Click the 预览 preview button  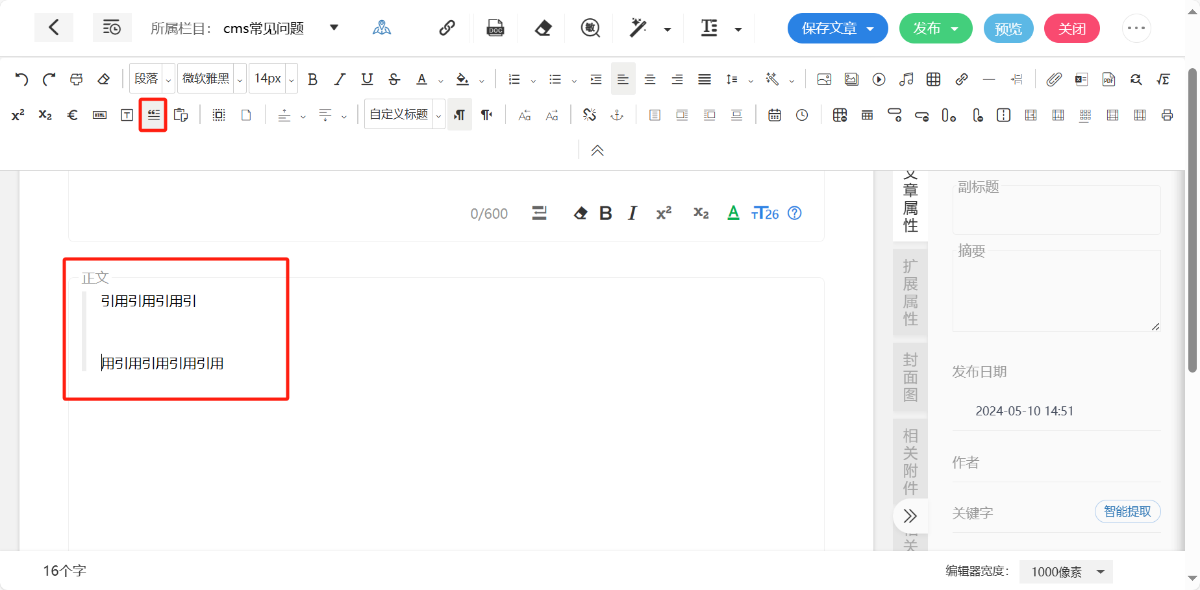pos(1008,28)
